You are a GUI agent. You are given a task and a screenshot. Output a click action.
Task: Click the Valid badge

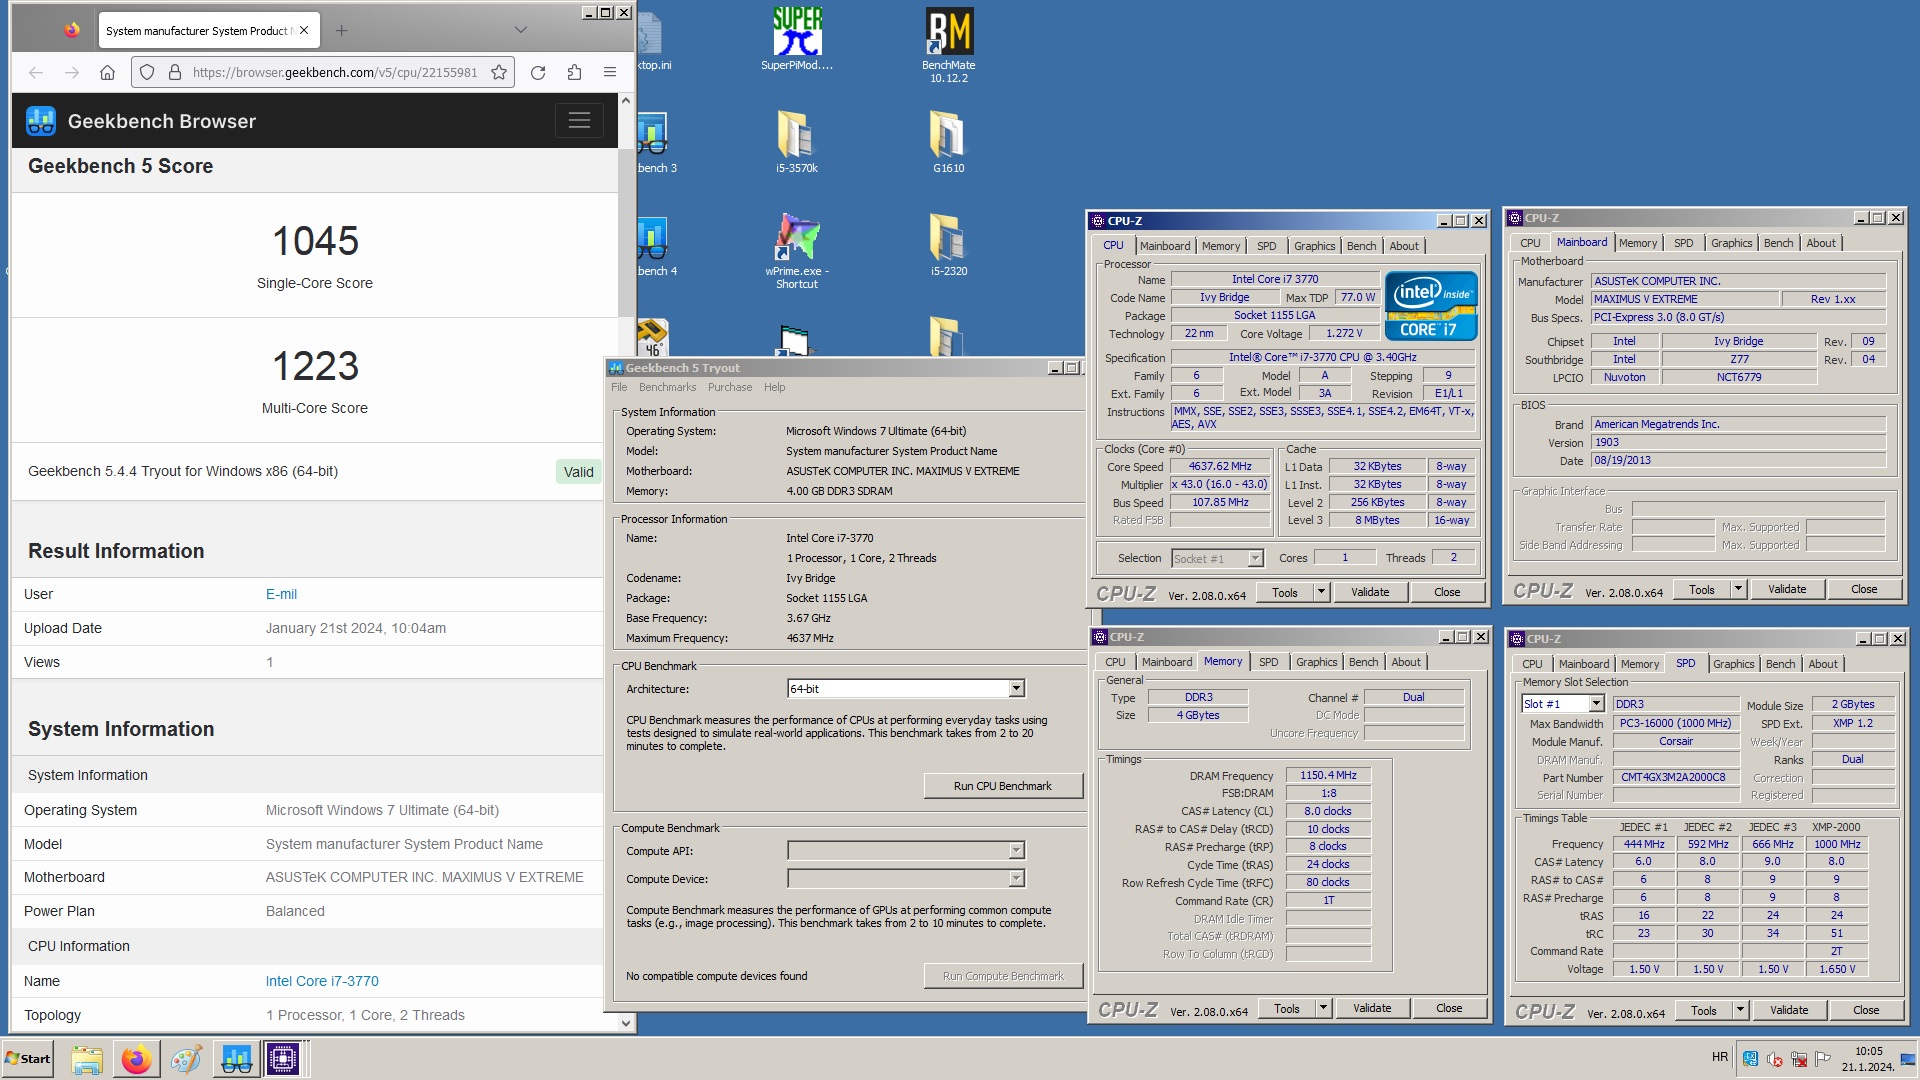click(578, 472)
